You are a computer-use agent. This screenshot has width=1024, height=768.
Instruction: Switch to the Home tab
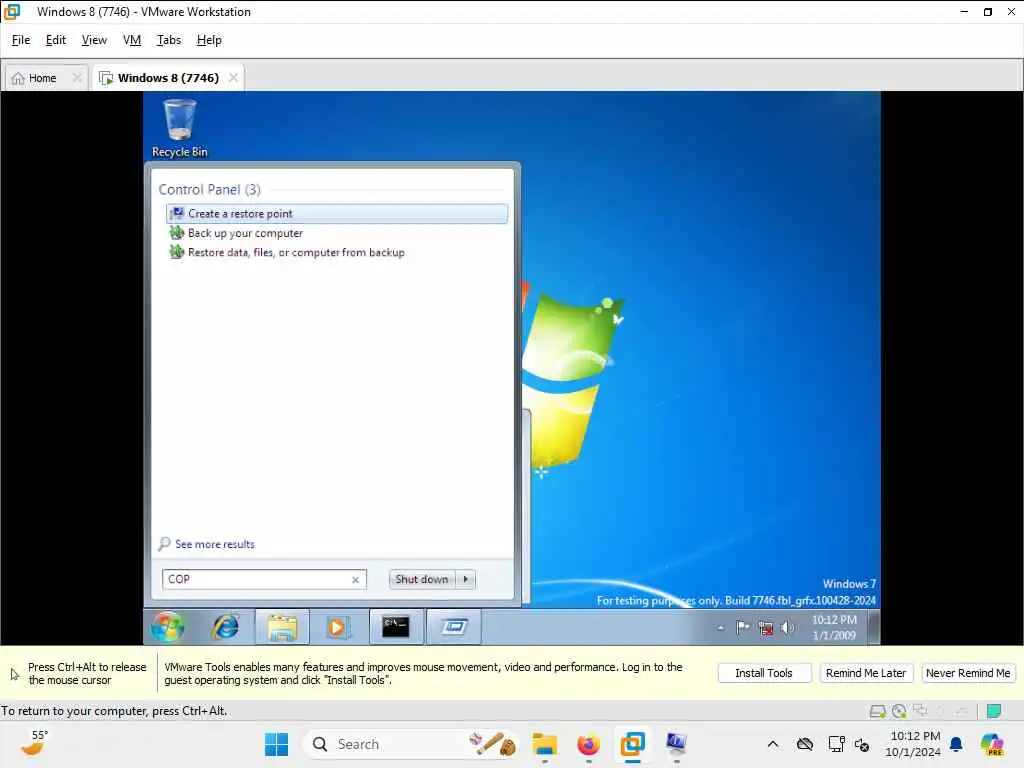42,78
